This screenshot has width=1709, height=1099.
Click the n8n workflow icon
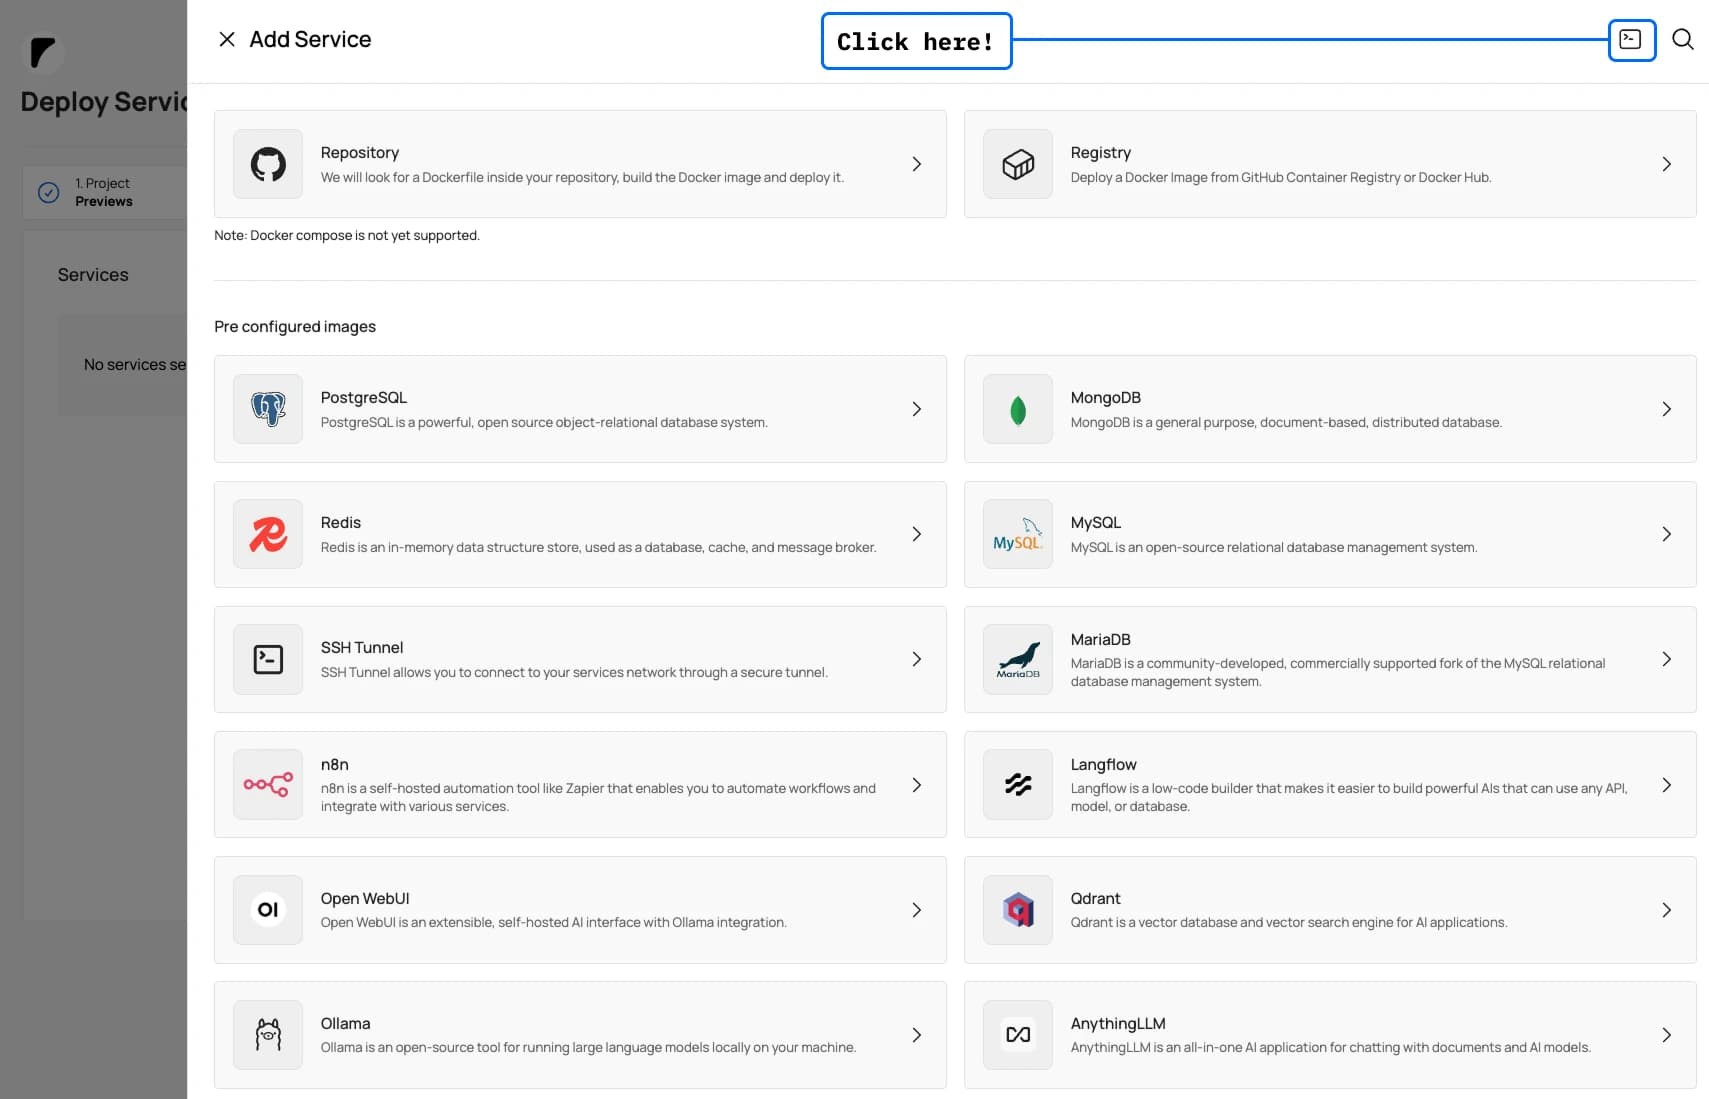point(268,785)
